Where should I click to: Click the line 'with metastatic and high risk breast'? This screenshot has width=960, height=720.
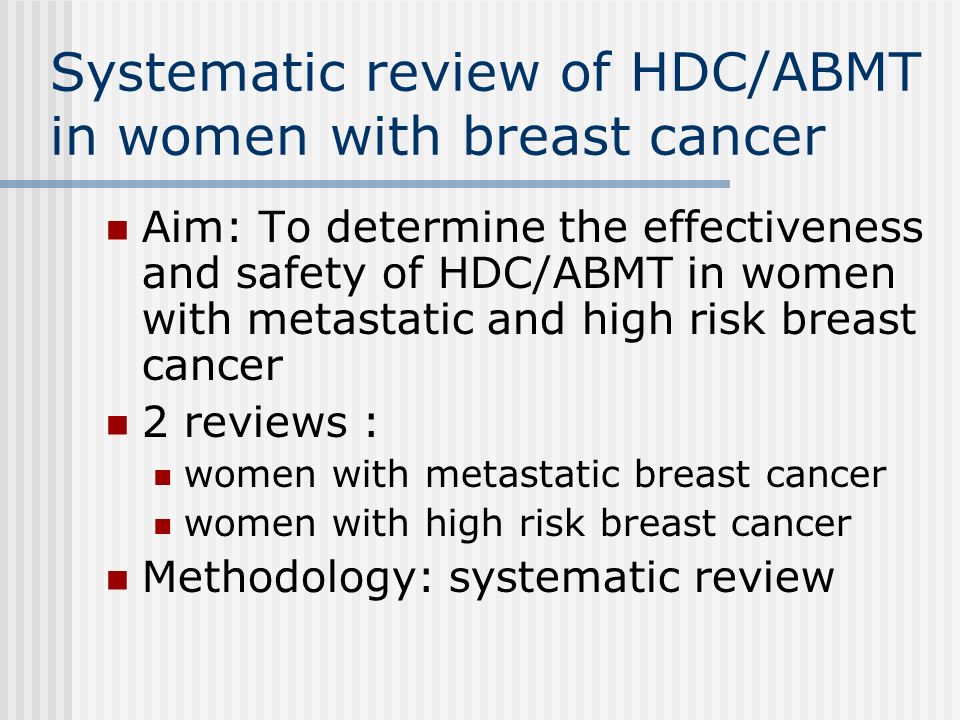[529, 320]
